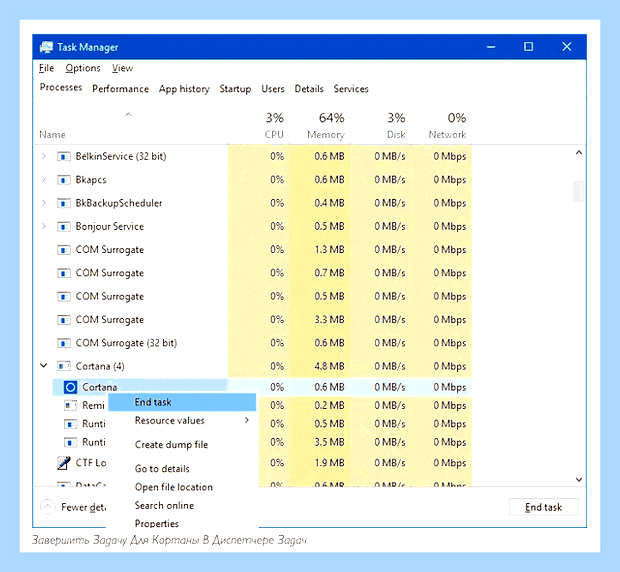Click the End task button at bottom right
The height and width of the screenshot is (572, 620).
[x=543, y=507]
